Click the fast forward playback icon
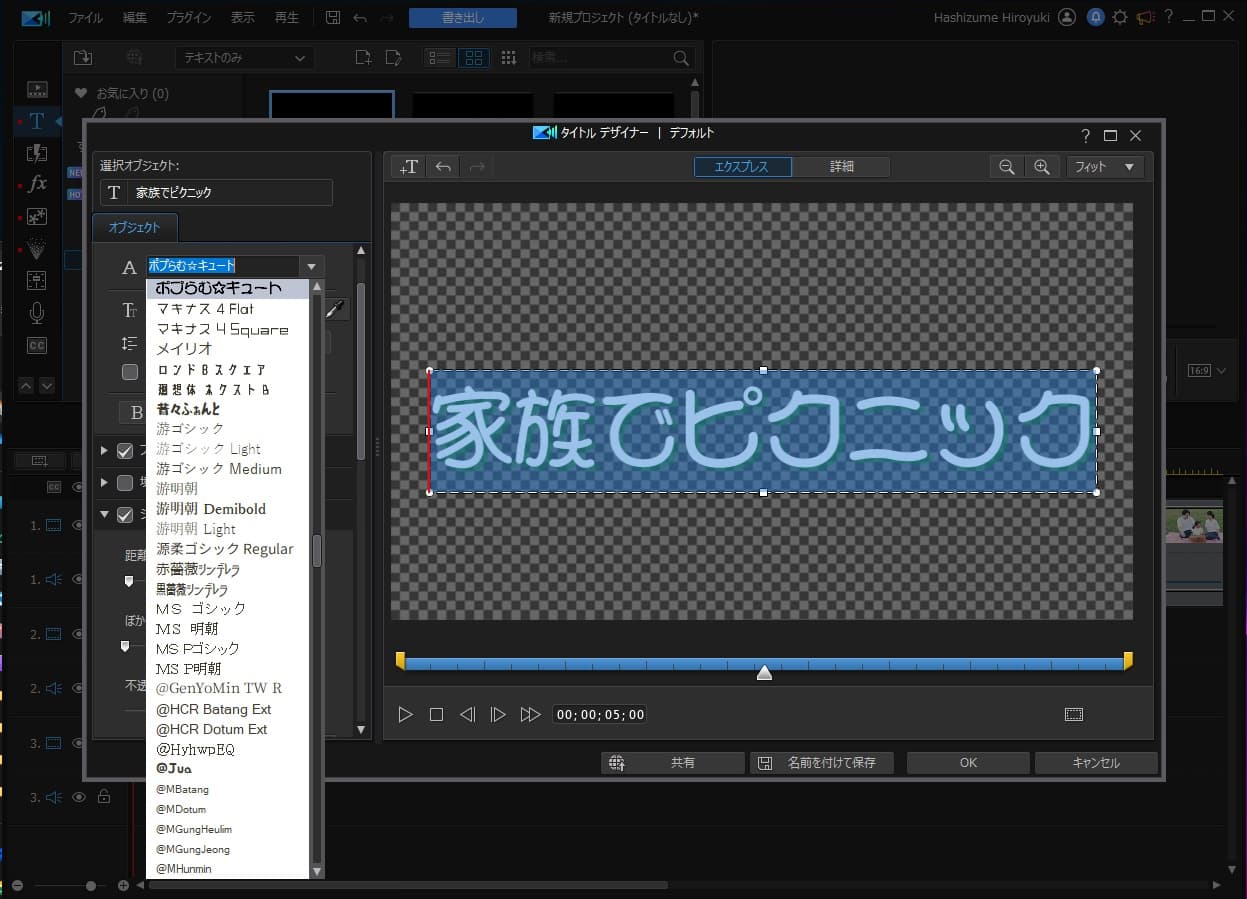The width and height of the screenshot is (1247, 899). pyautogui.click(x=530, y=714)
